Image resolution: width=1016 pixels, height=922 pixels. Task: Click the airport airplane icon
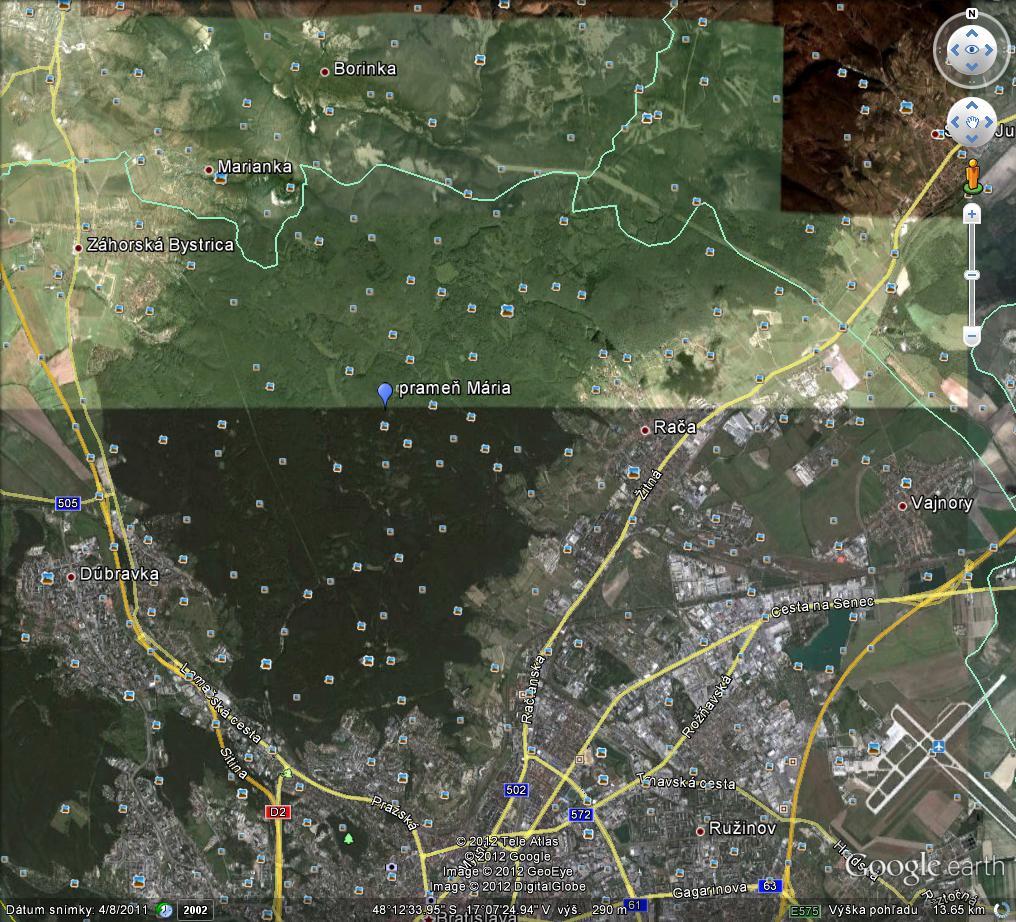938,746
